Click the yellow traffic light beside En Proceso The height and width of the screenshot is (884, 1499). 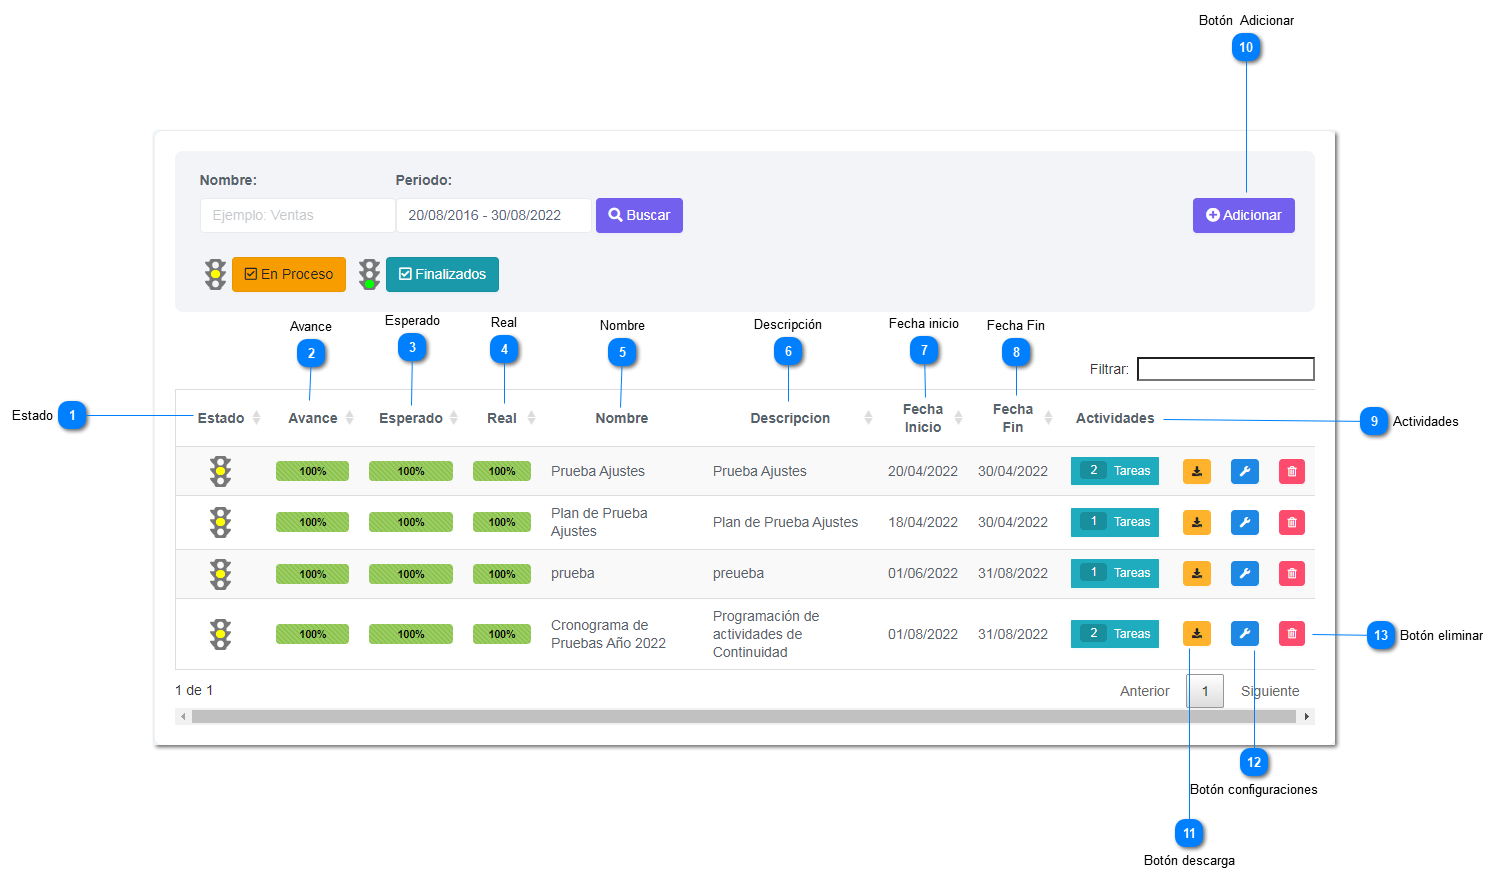(x=215, y=274)
